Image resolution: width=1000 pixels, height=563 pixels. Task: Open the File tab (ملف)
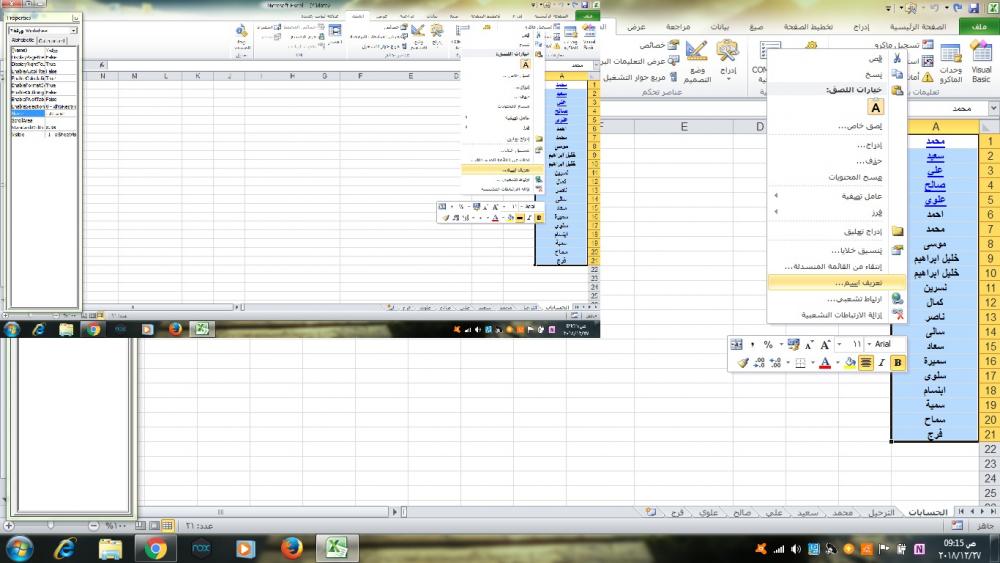(979, 27)
